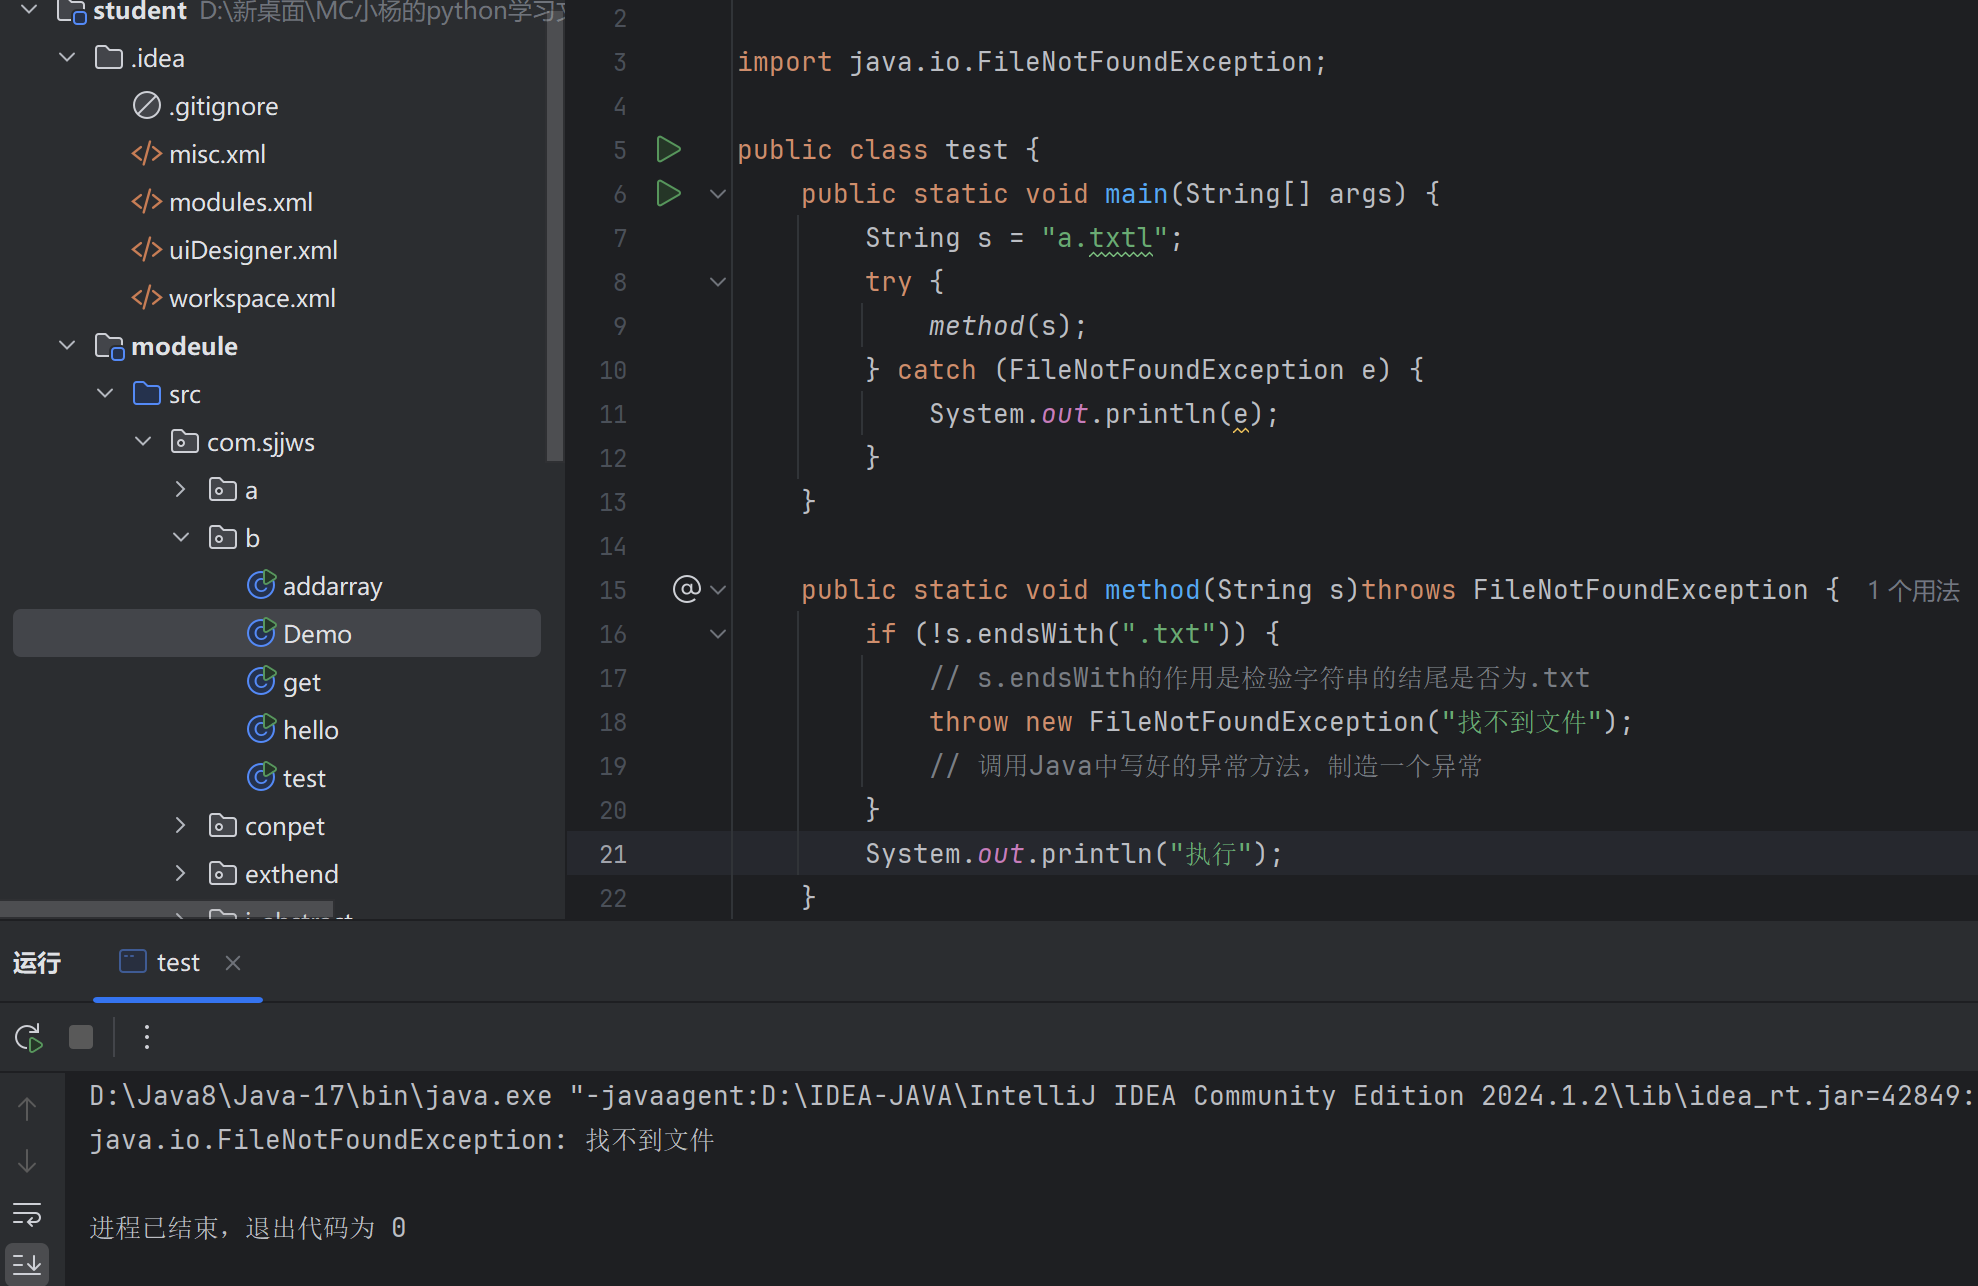1978x1286 pixels.
Task: Open the run toolbar more options menu
Action: click(147, 1038)
